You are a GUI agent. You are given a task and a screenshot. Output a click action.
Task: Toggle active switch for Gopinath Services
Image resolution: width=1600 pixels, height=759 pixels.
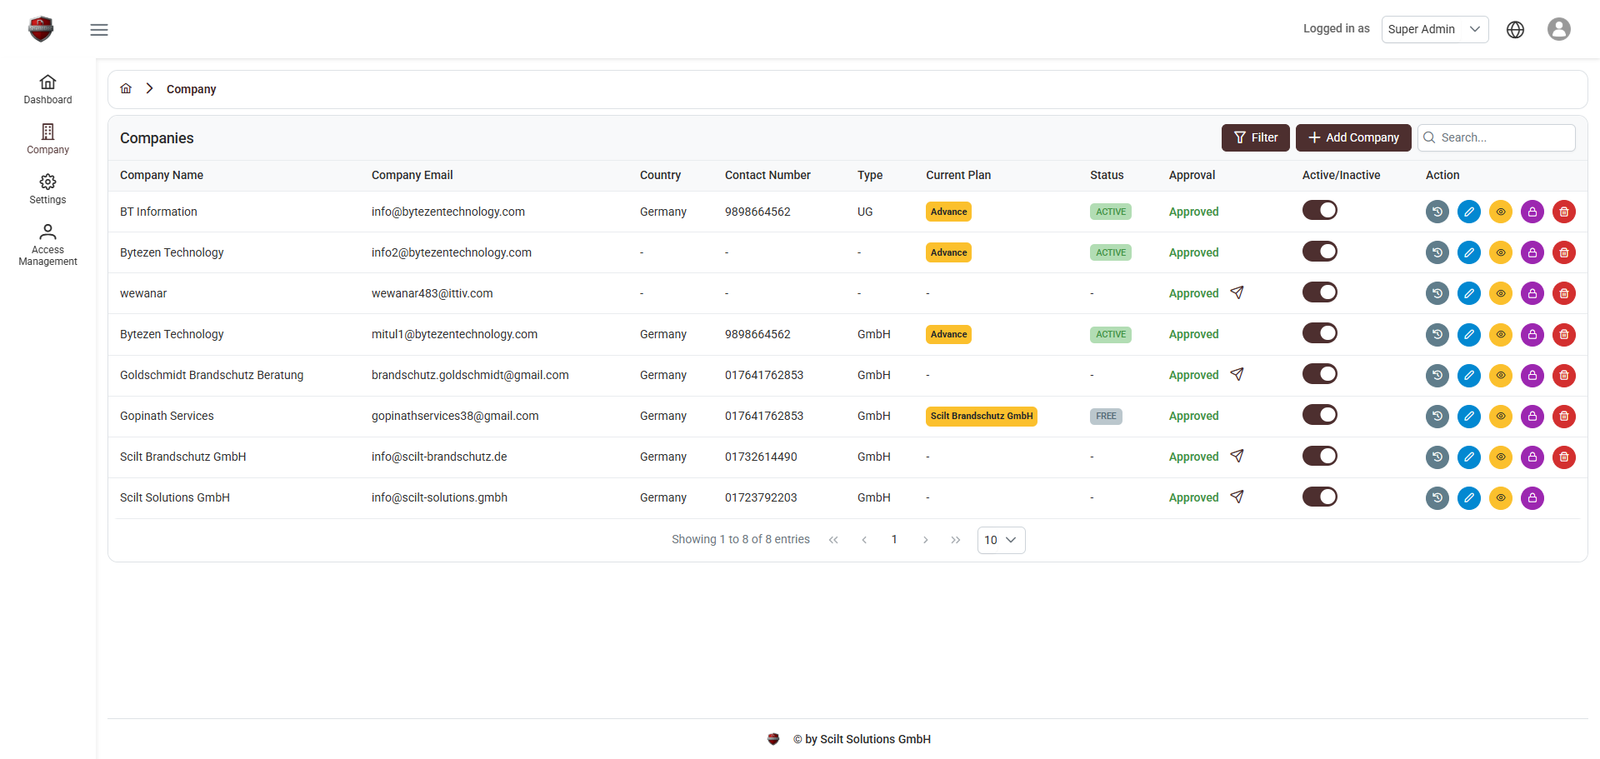[x=1320, y=415]
